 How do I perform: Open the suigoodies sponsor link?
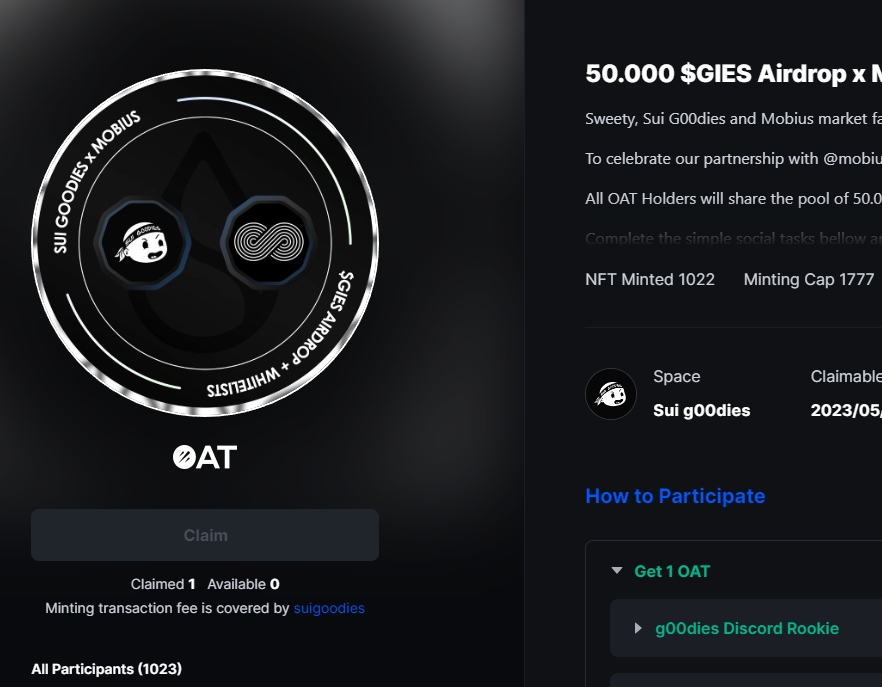click(329, 608)
